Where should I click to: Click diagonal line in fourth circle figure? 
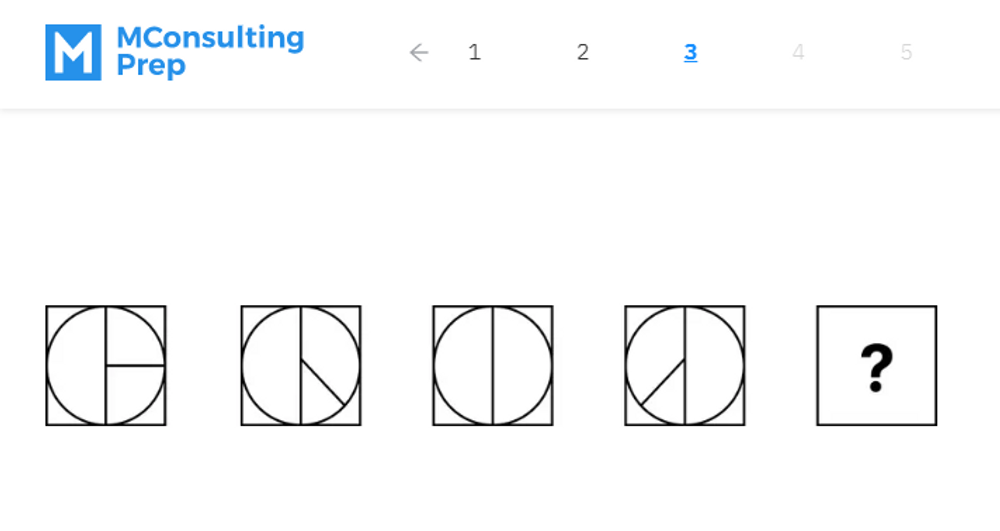[x=663, y=383]
